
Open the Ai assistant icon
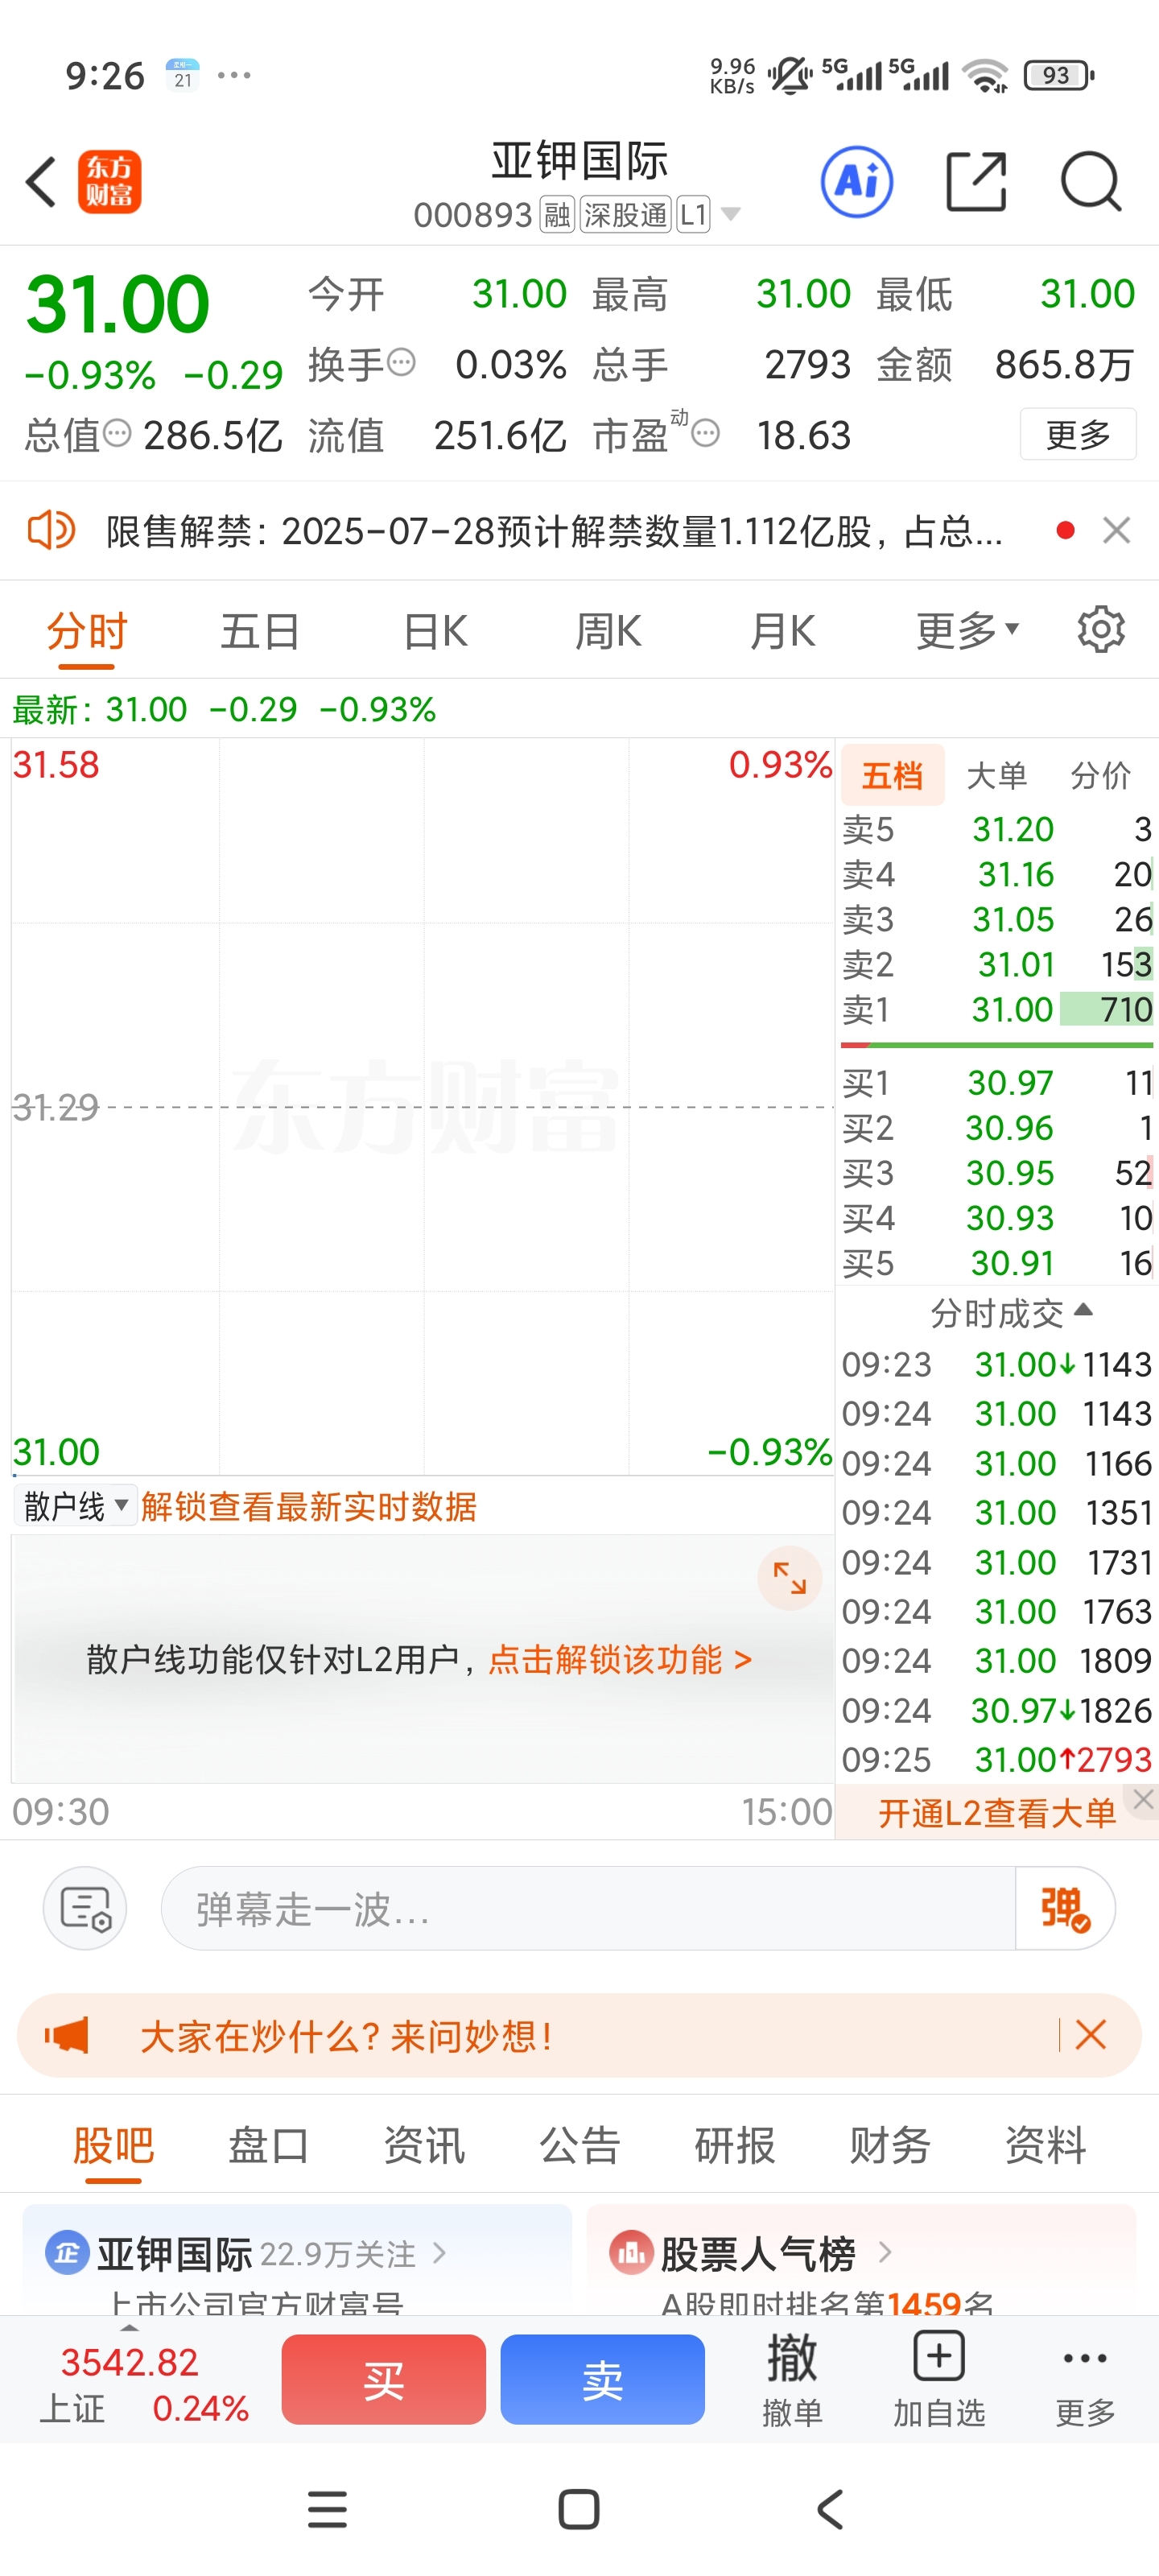857,182
